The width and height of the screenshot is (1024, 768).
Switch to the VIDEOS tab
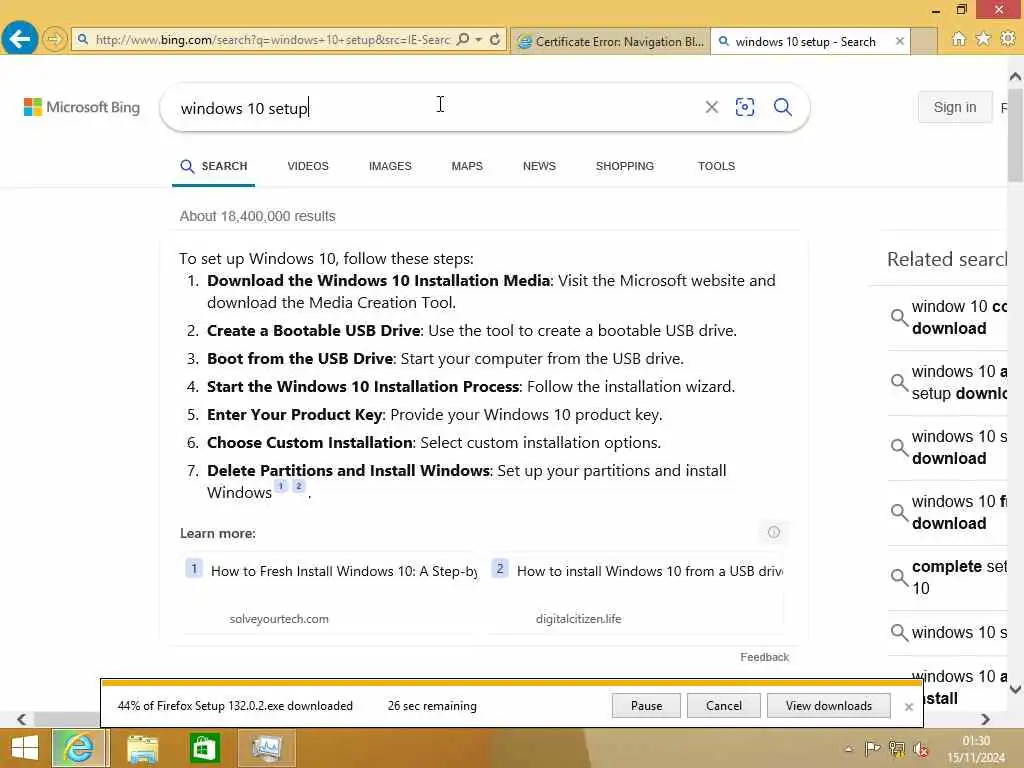click(308, 167)
